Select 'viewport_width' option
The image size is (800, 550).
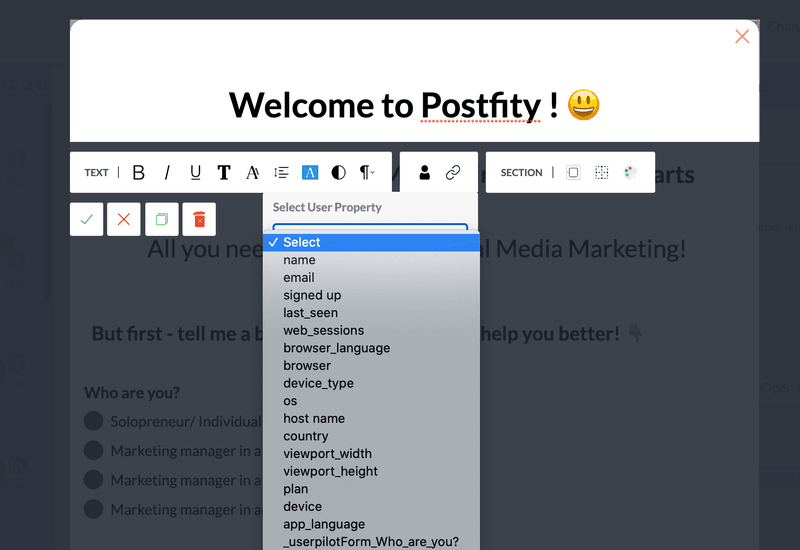click(371, 454)
